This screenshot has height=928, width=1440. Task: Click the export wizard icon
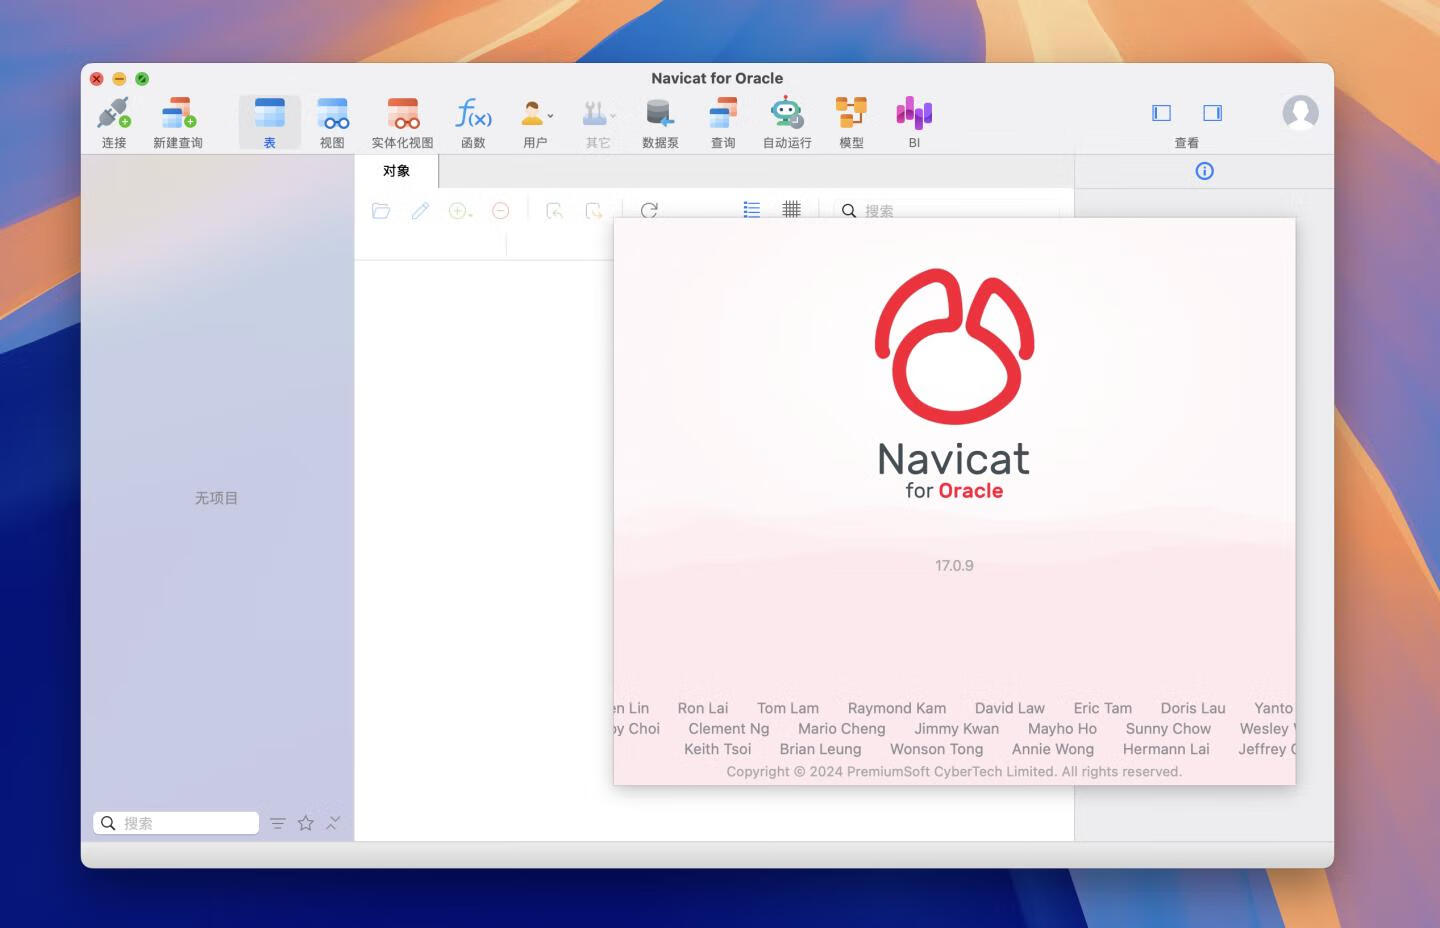pyautogui.click(x=594, y=210)
